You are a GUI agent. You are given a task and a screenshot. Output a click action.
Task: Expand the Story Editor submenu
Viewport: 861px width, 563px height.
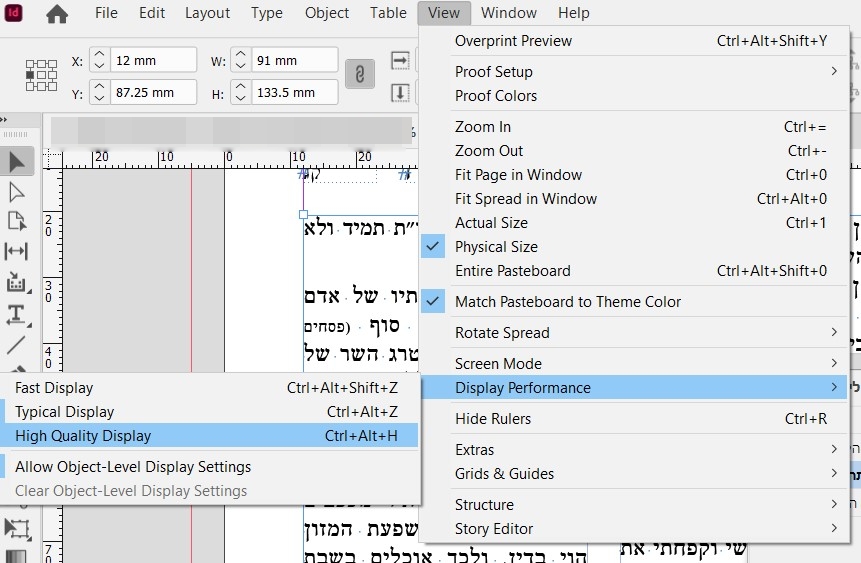(x=634, y=528)
